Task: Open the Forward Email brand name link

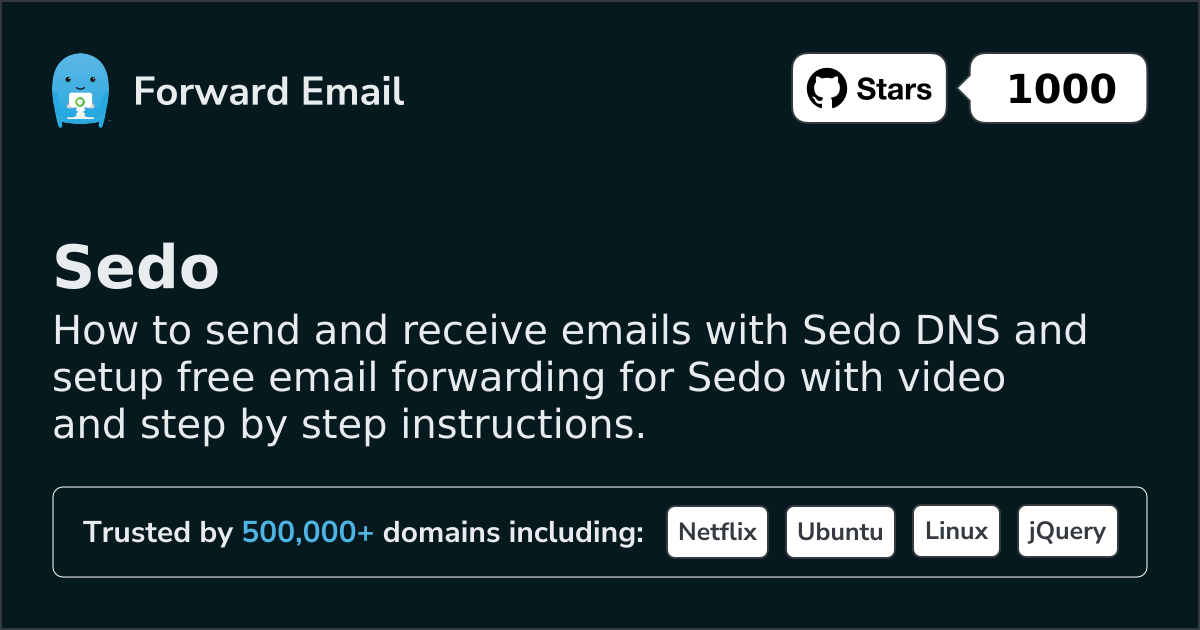Action: 268,92
